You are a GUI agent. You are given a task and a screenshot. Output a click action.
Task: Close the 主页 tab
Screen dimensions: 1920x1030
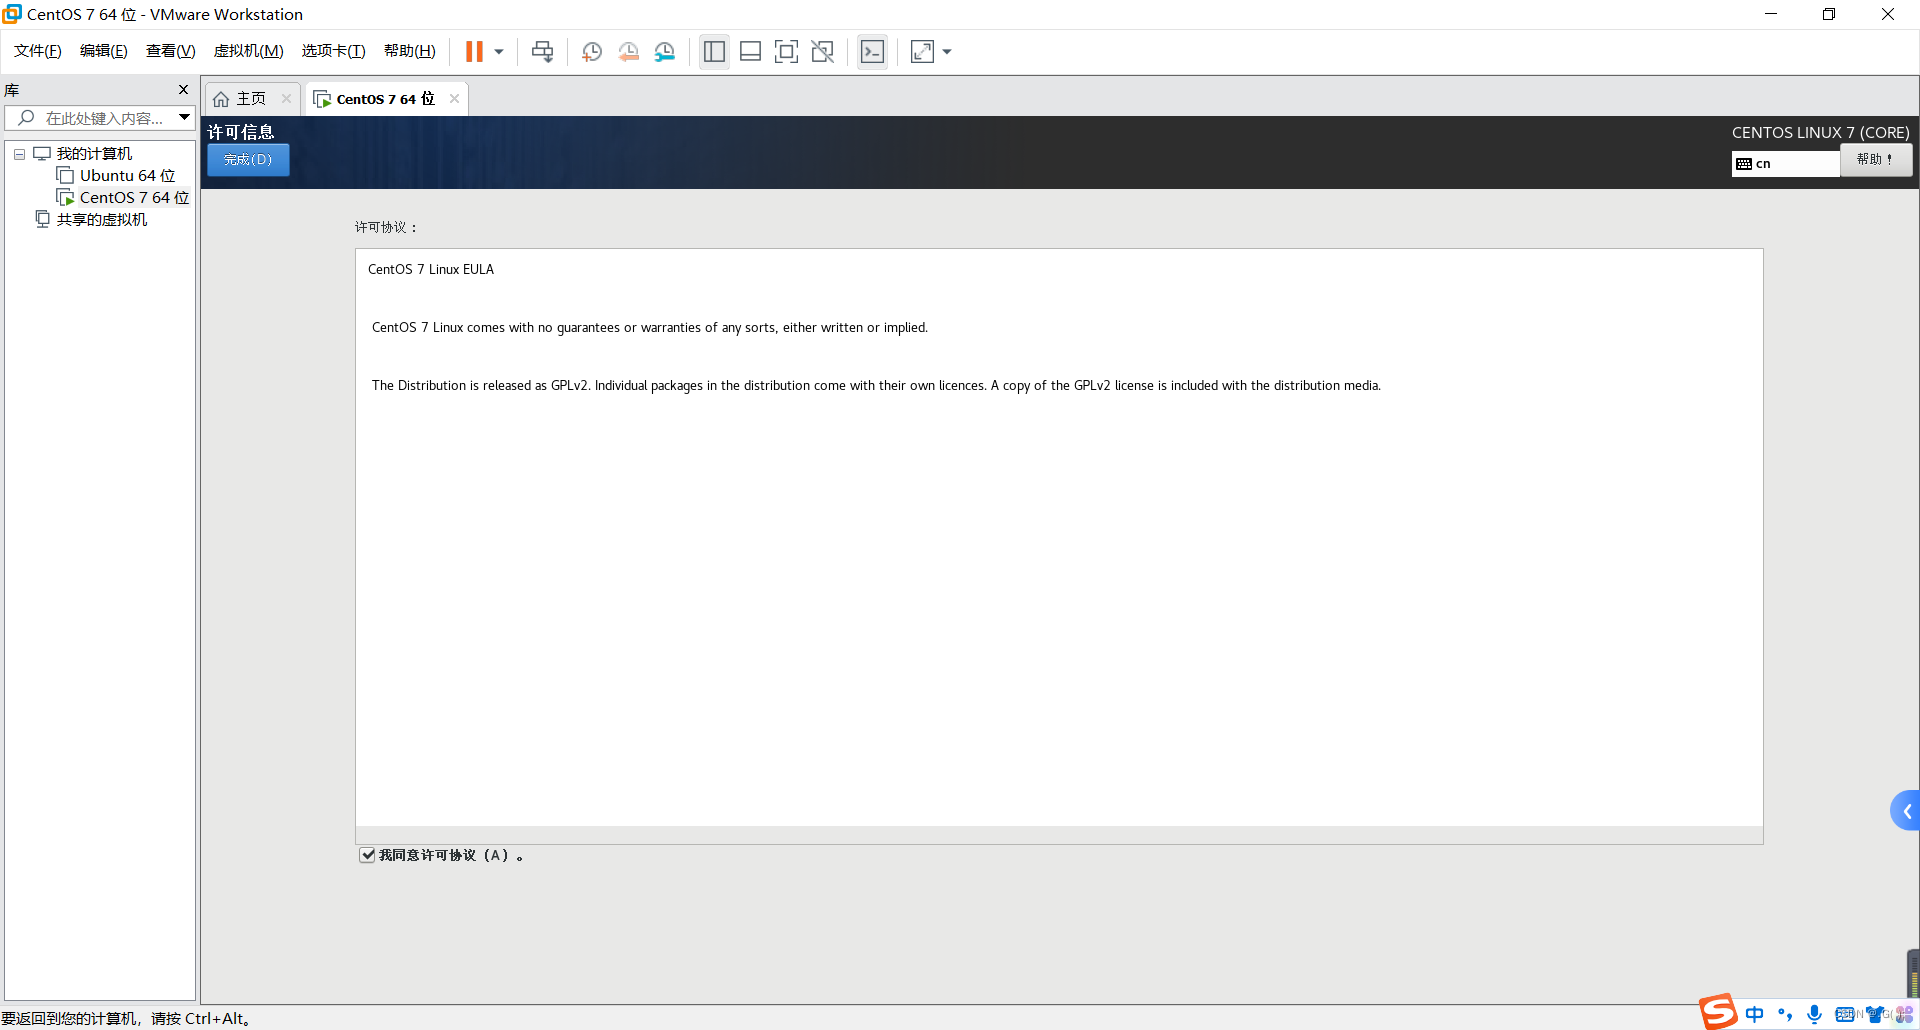286,99
